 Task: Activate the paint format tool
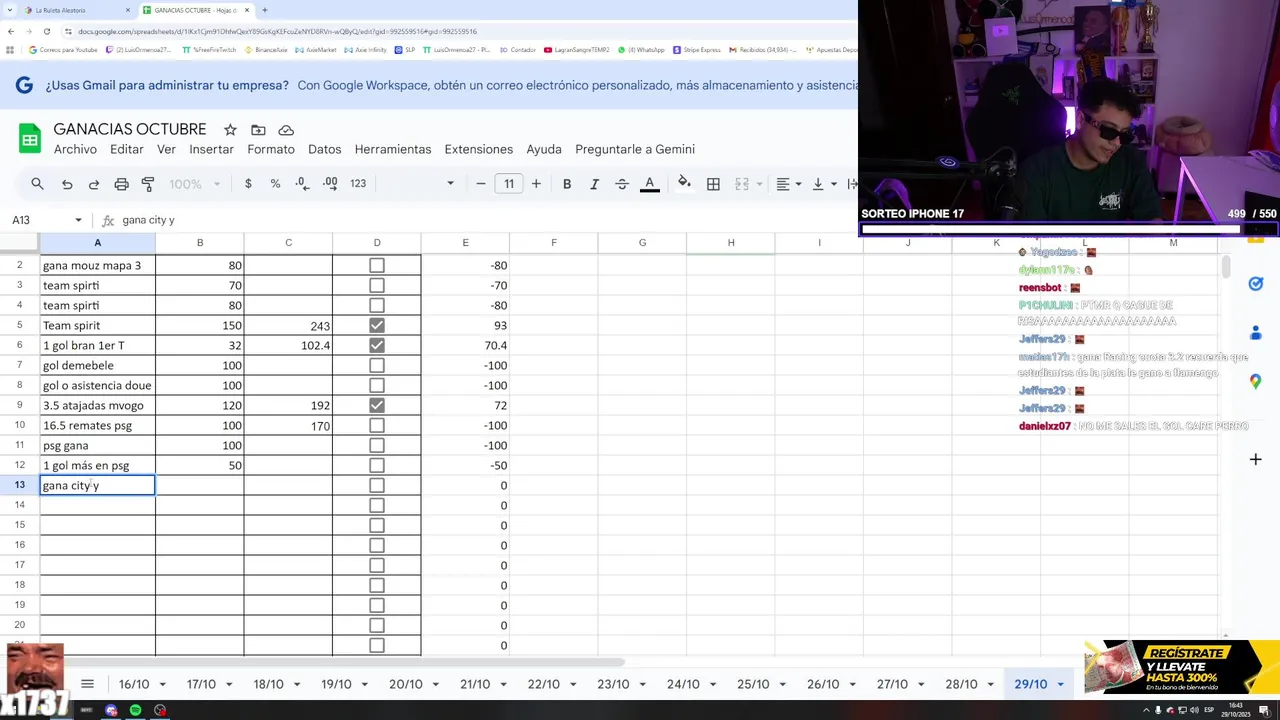pos(148,184)
